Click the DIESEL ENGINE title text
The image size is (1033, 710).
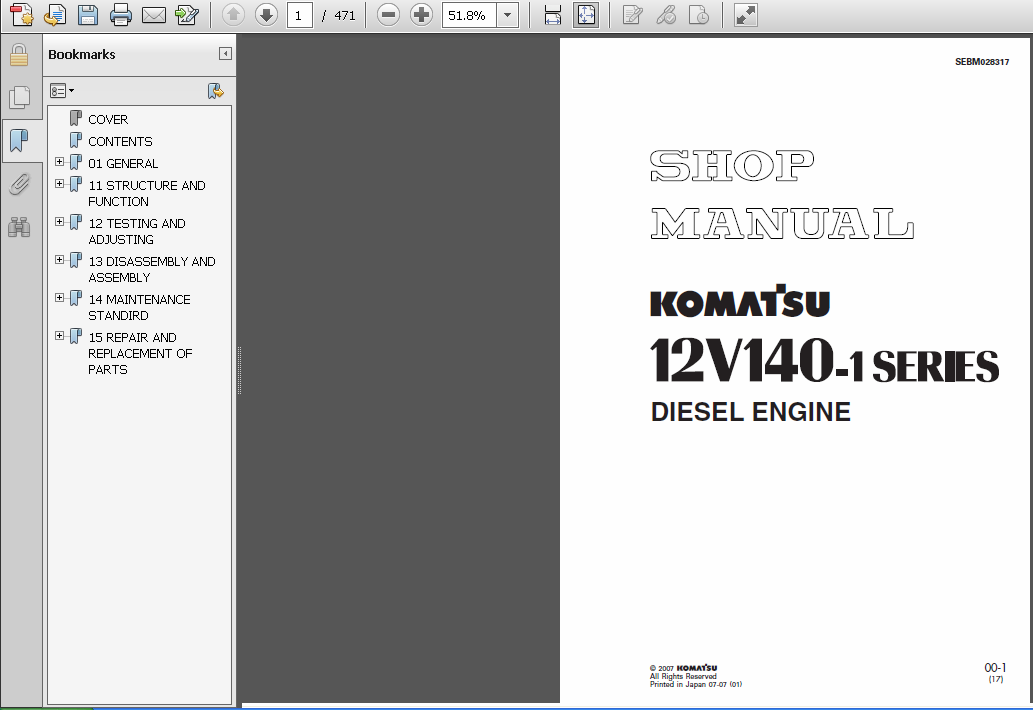(750, 412)
